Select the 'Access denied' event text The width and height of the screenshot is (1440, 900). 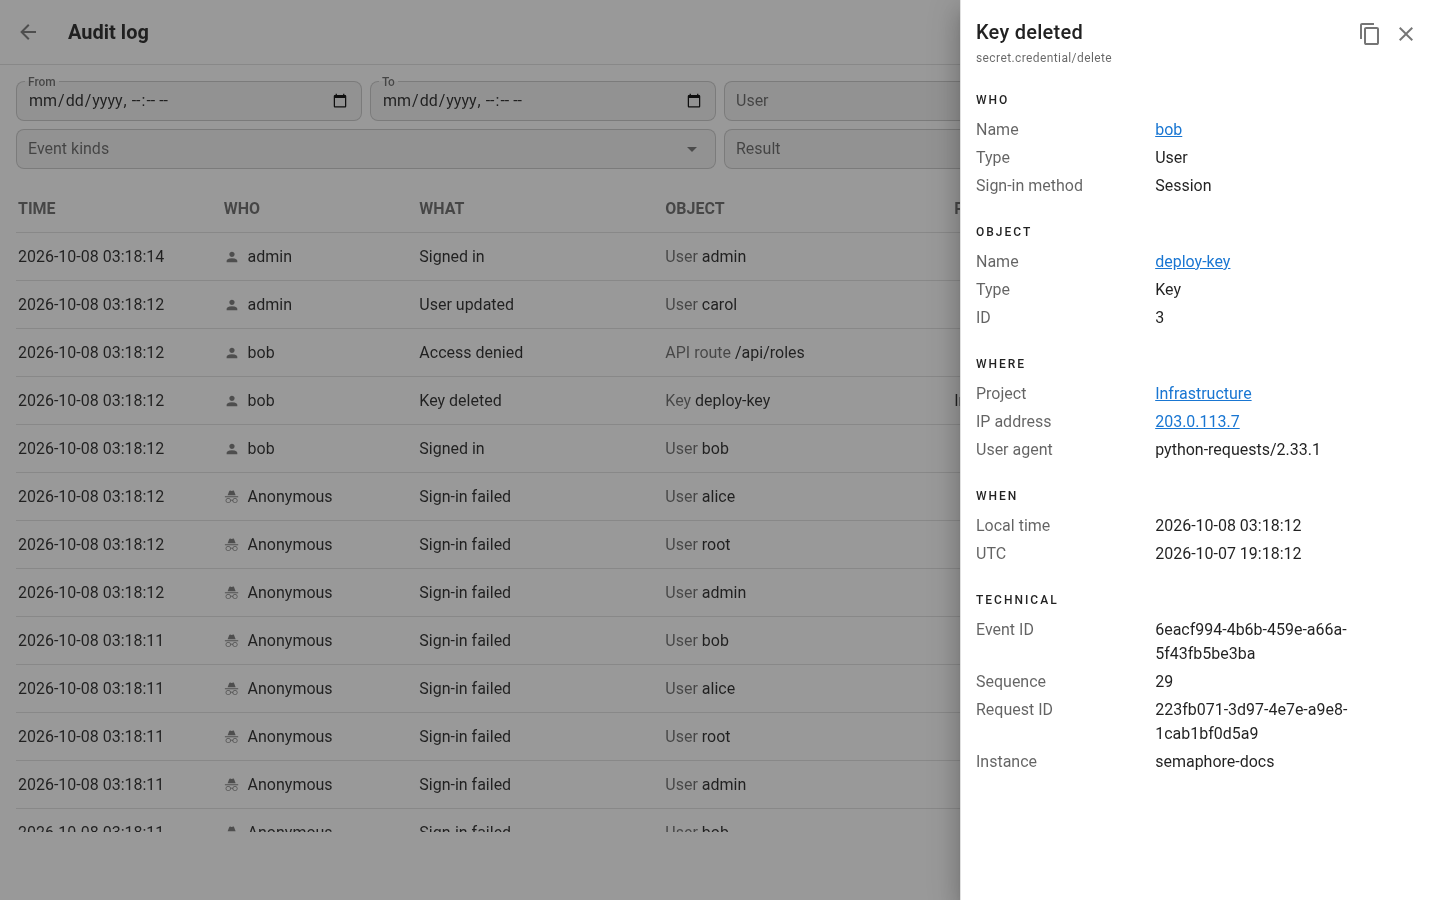tap(471, 352)
